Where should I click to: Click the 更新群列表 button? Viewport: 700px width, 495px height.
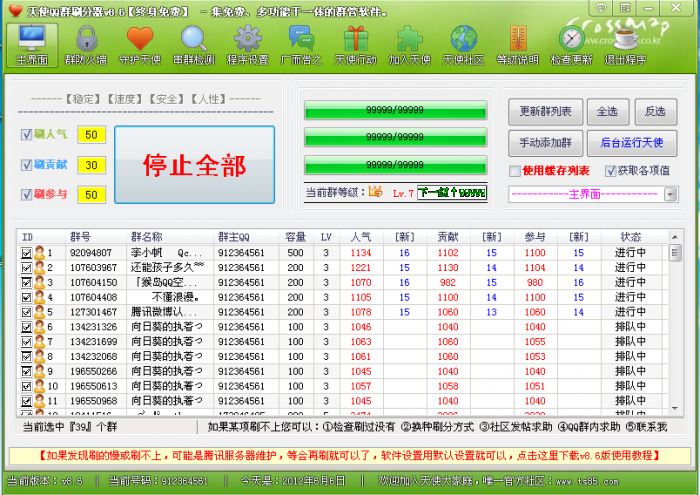click(545, 112)
